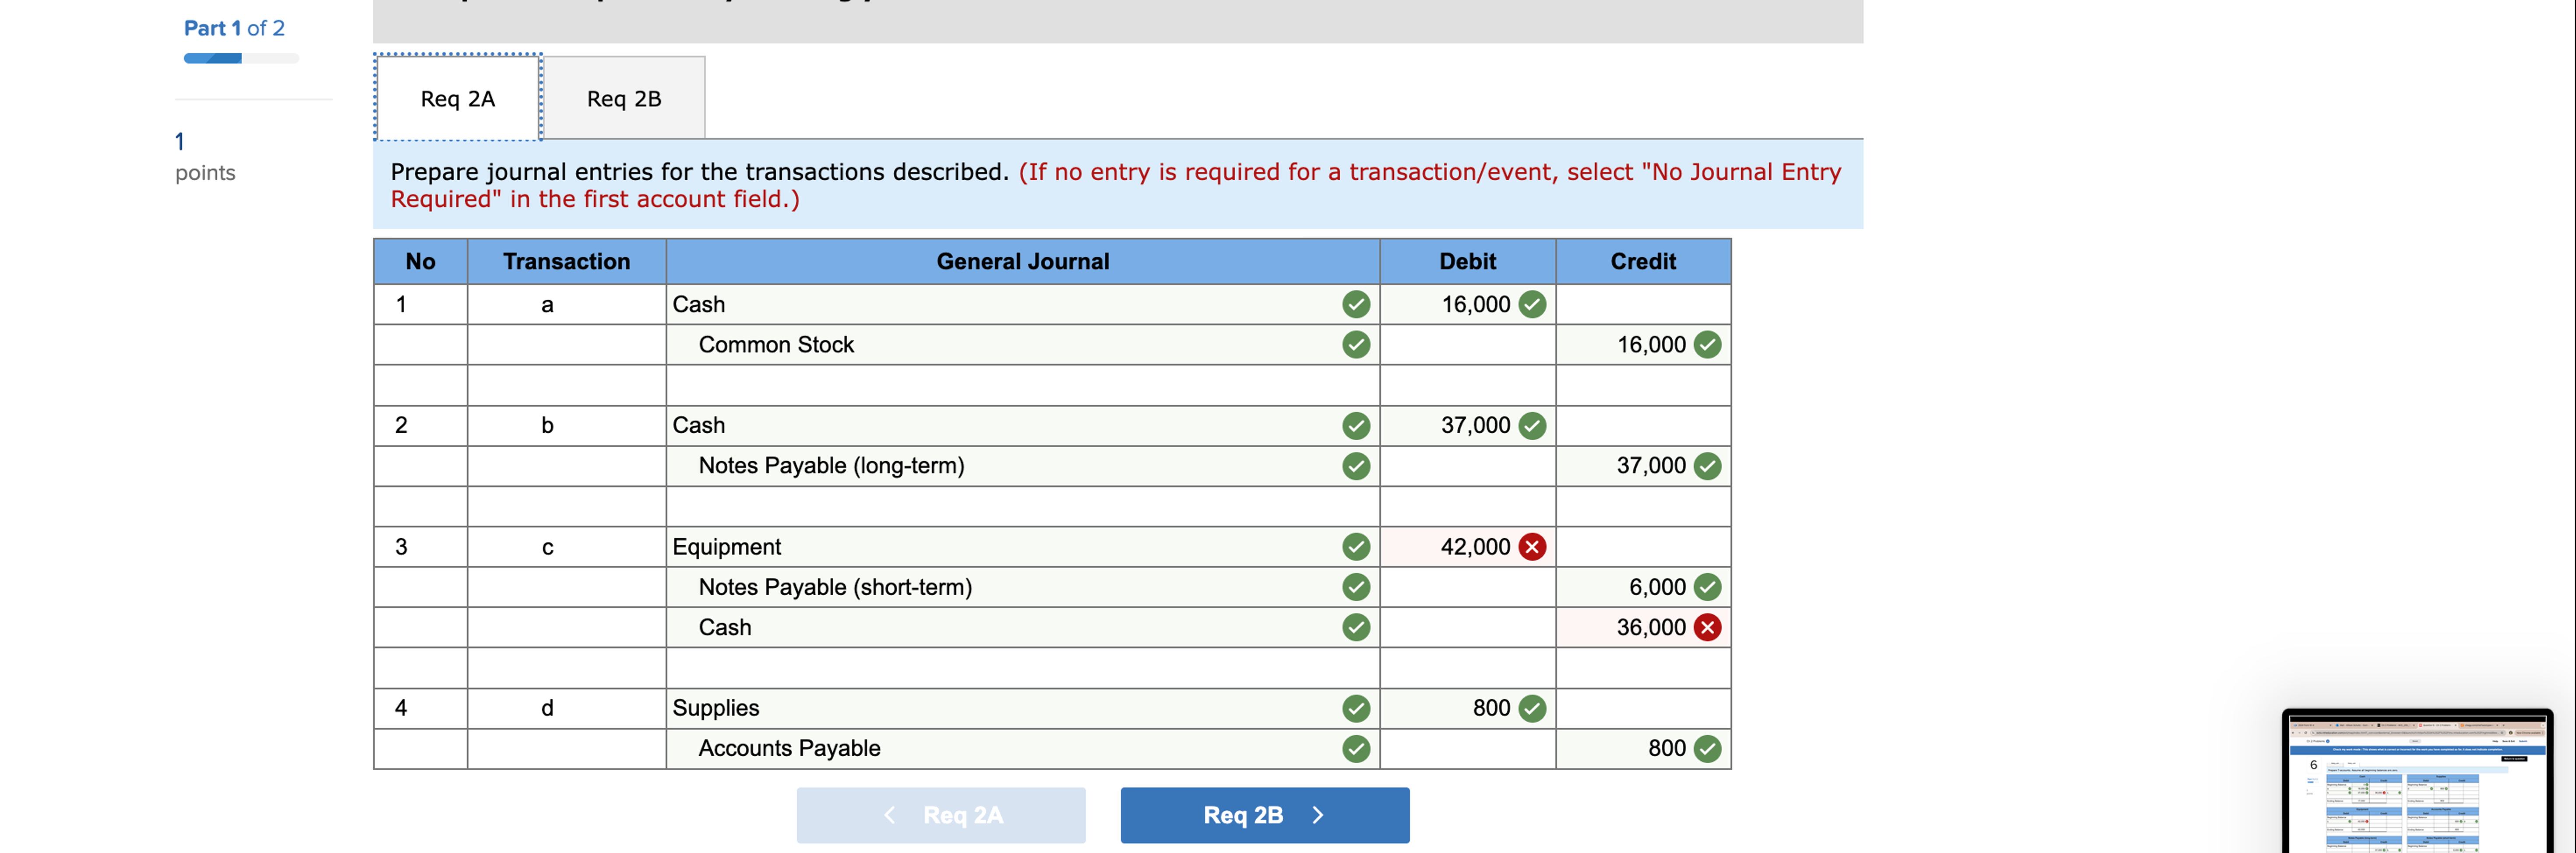Click the red X beside Equipment 42,000 debit
The image size is (2576, 853).
pos(1532,547)
